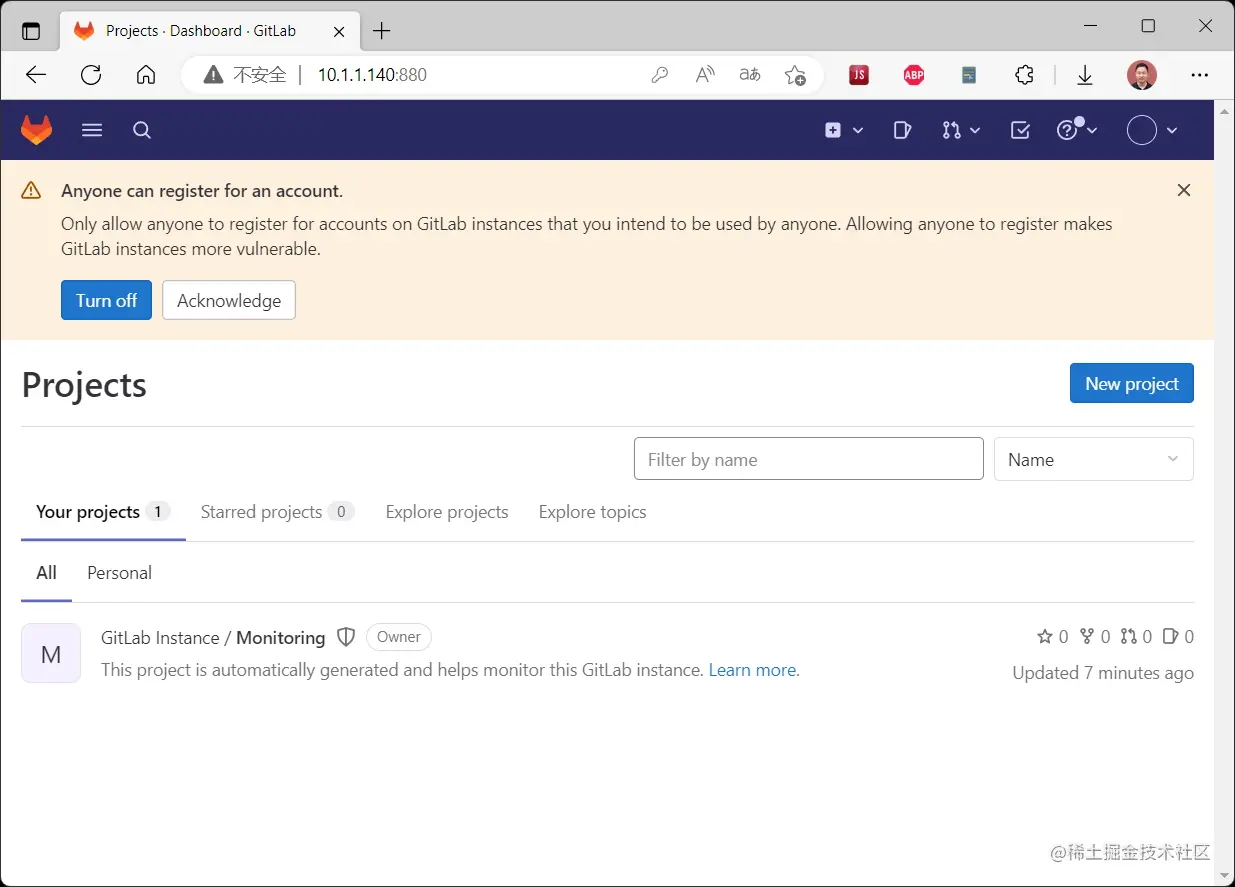Screen dimensions: 1235x887
Task: Open Explore projects tab
Action: coord(447,512)
